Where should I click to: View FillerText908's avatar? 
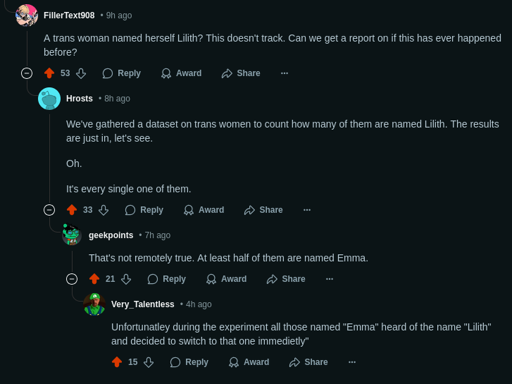point(27,15)
